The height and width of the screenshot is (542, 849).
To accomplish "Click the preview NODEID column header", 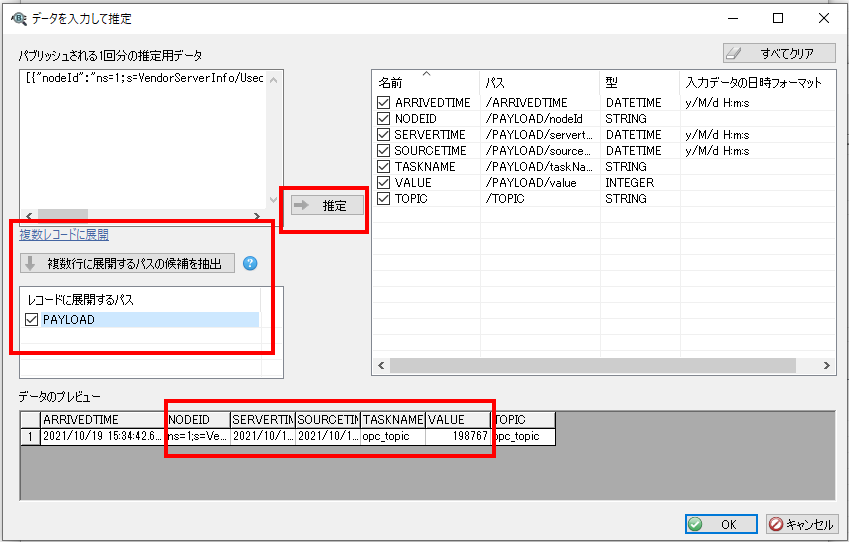I will coord(198,420).
